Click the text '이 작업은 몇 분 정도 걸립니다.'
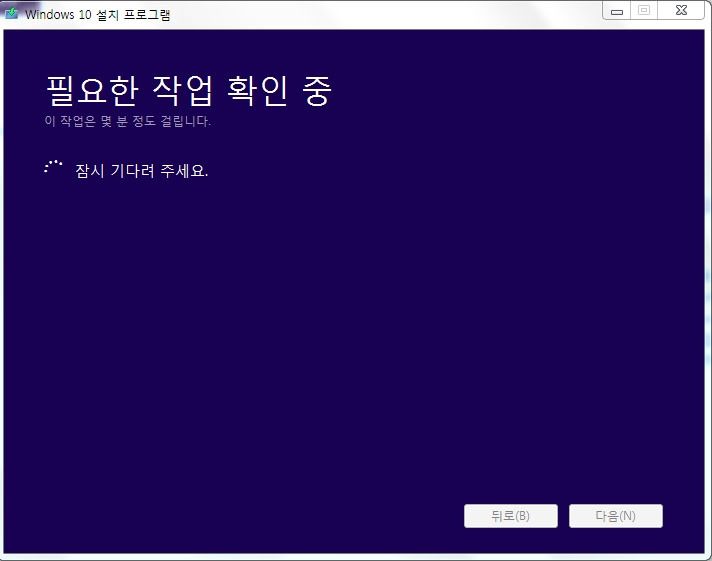This screenshot has height=561, width=712. point(128,121)
